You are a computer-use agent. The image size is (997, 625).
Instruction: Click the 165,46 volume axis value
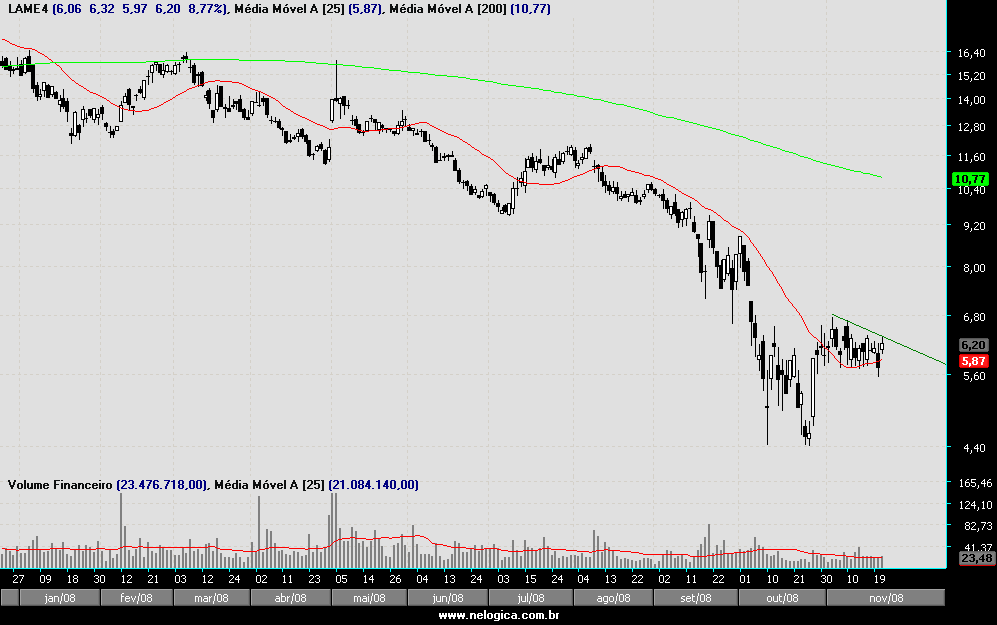(x=975, y=483)
